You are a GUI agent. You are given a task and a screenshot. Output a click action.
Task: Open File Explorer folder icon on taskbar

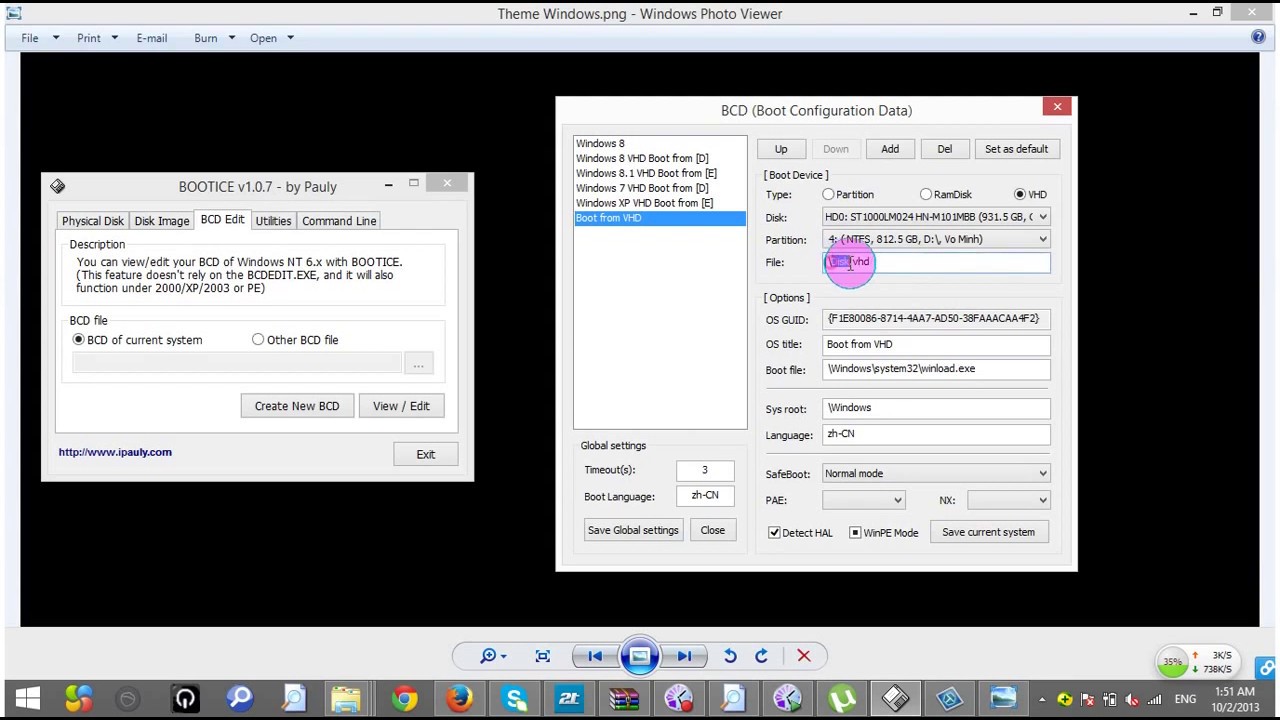[345, 698]
